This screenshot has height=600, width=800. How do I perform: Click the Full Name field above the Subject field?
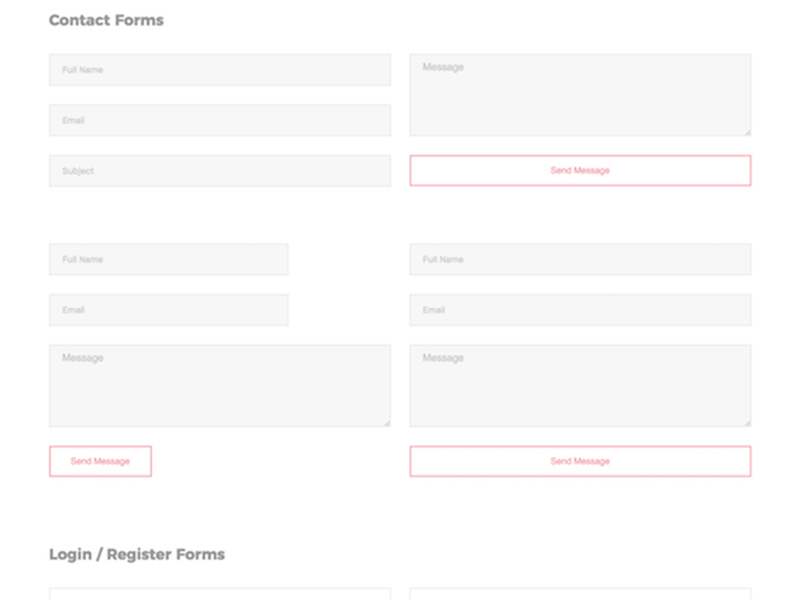point(219,70)
